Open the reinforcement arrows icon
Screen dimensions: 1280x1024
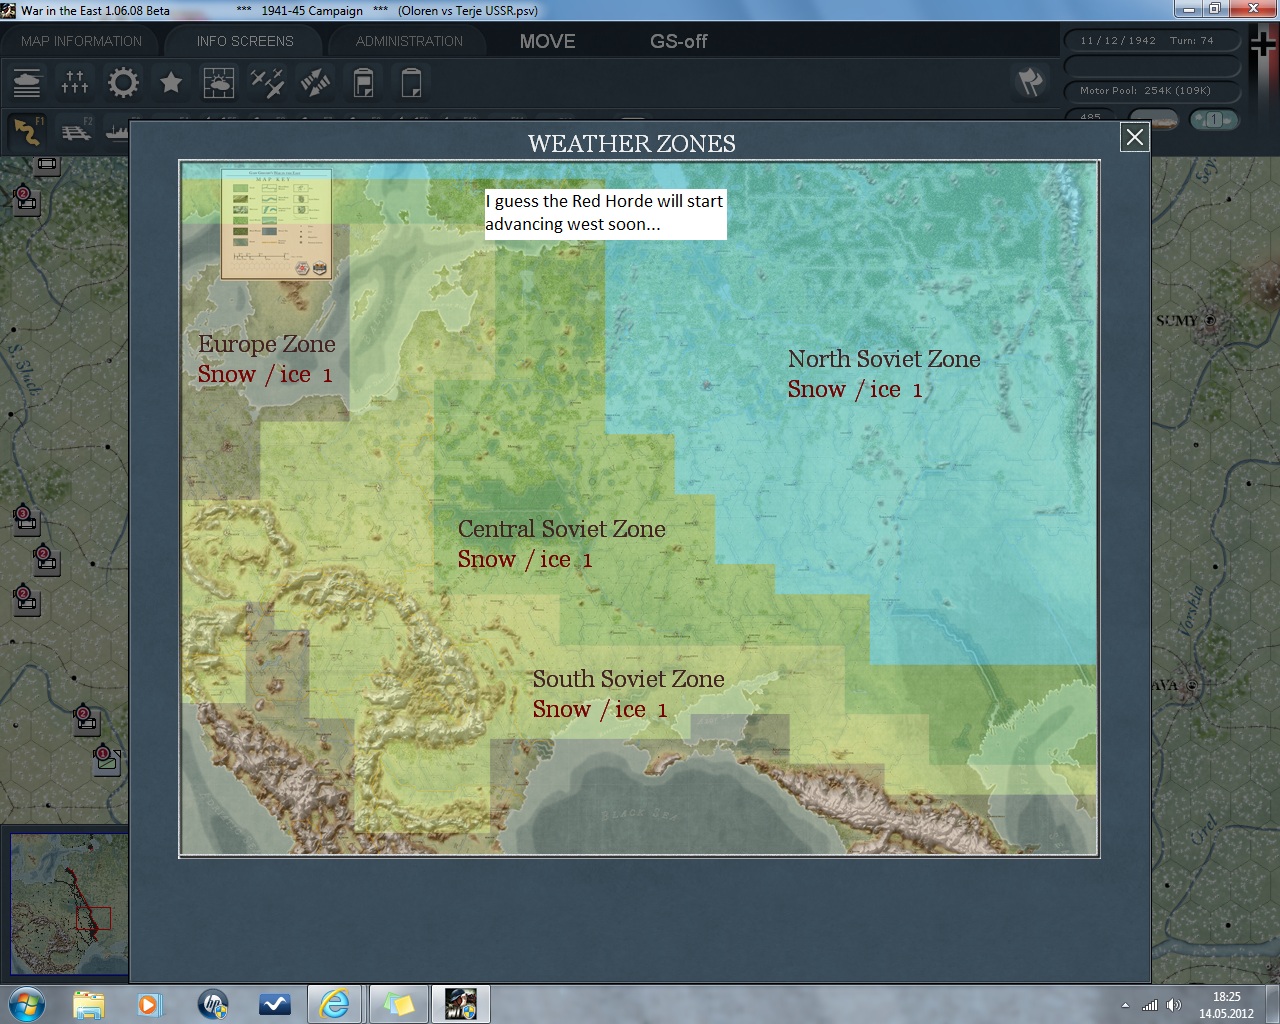point(315,82)
